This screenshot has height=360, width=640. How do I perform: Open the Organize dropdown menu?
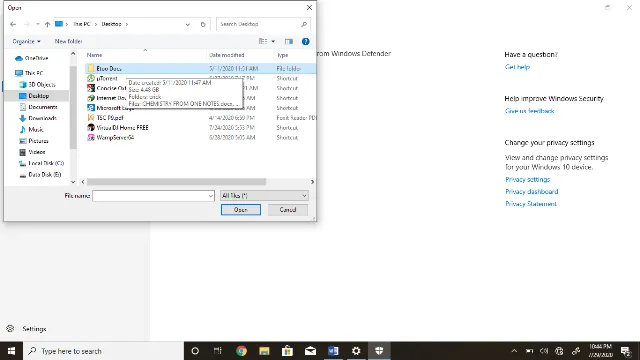click(x=26, y=41)
